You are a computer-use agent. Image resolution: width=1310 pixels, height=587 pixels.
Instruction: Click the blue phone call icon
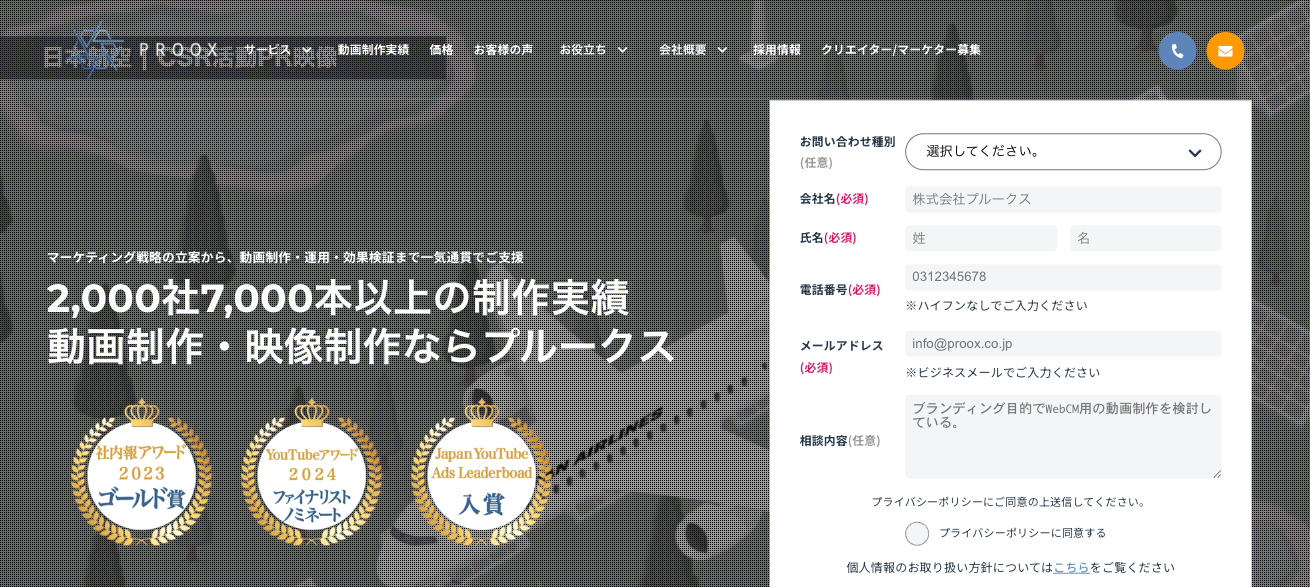1177,51
